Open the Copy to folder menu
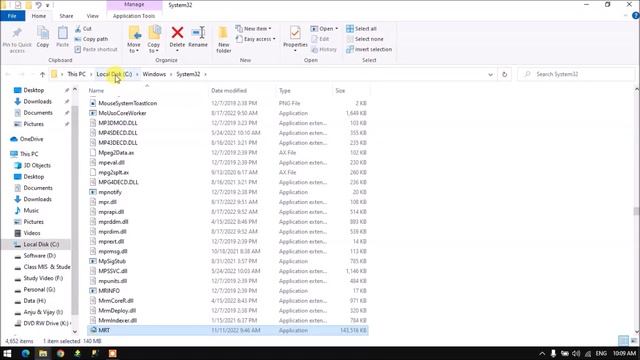The height and width of the screenshot is (360, 640). (x=153, y=40)
